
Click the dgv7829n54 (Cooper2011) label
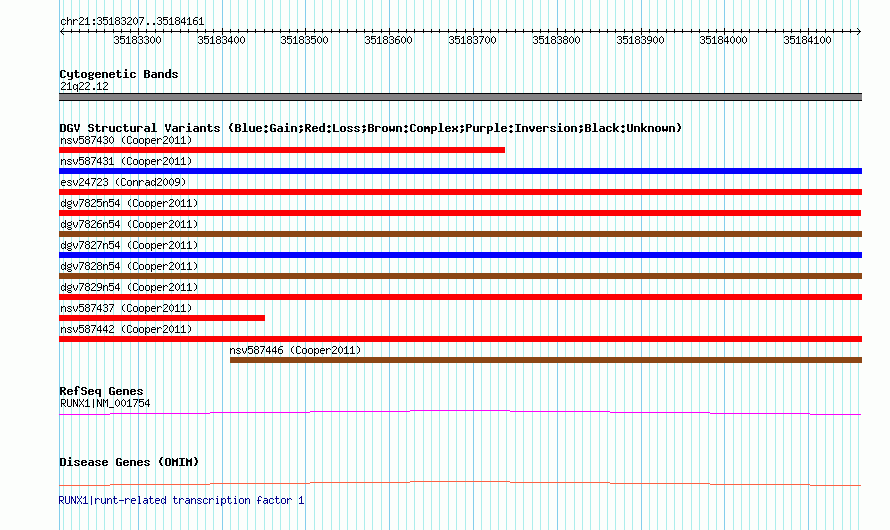(x=129, y=287)
